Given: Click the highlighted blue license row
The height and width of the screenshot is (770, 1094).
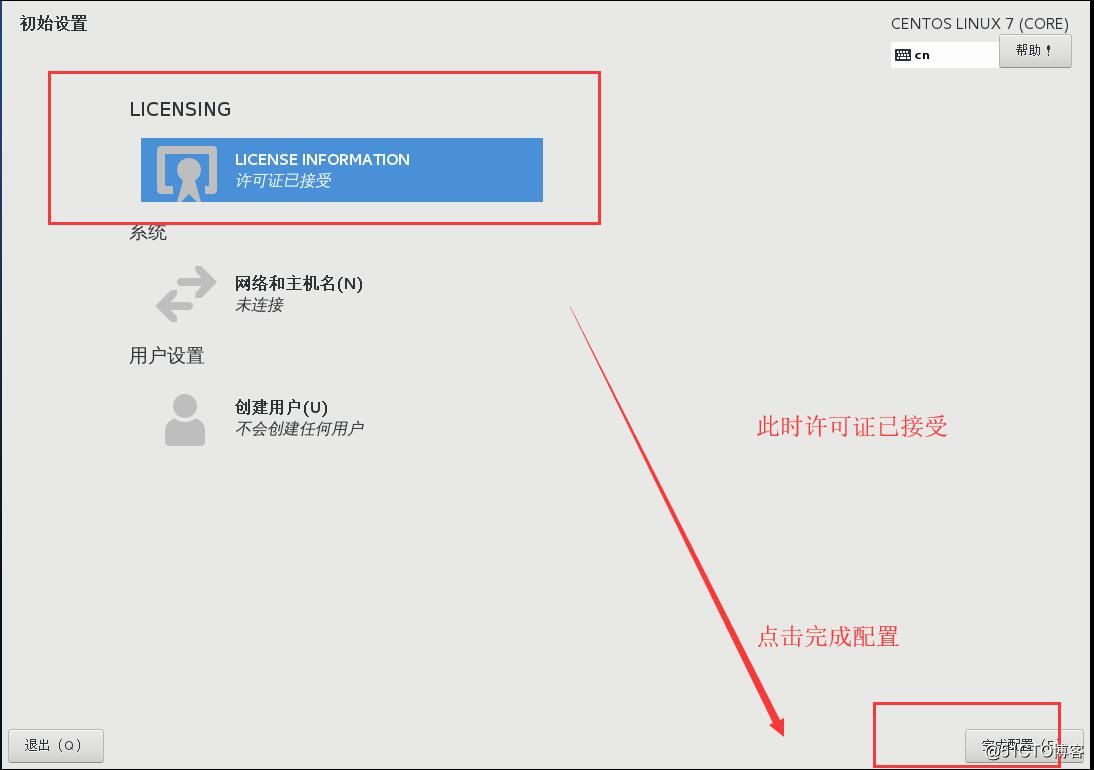Looking at the screenshot, I should [340, 170].
